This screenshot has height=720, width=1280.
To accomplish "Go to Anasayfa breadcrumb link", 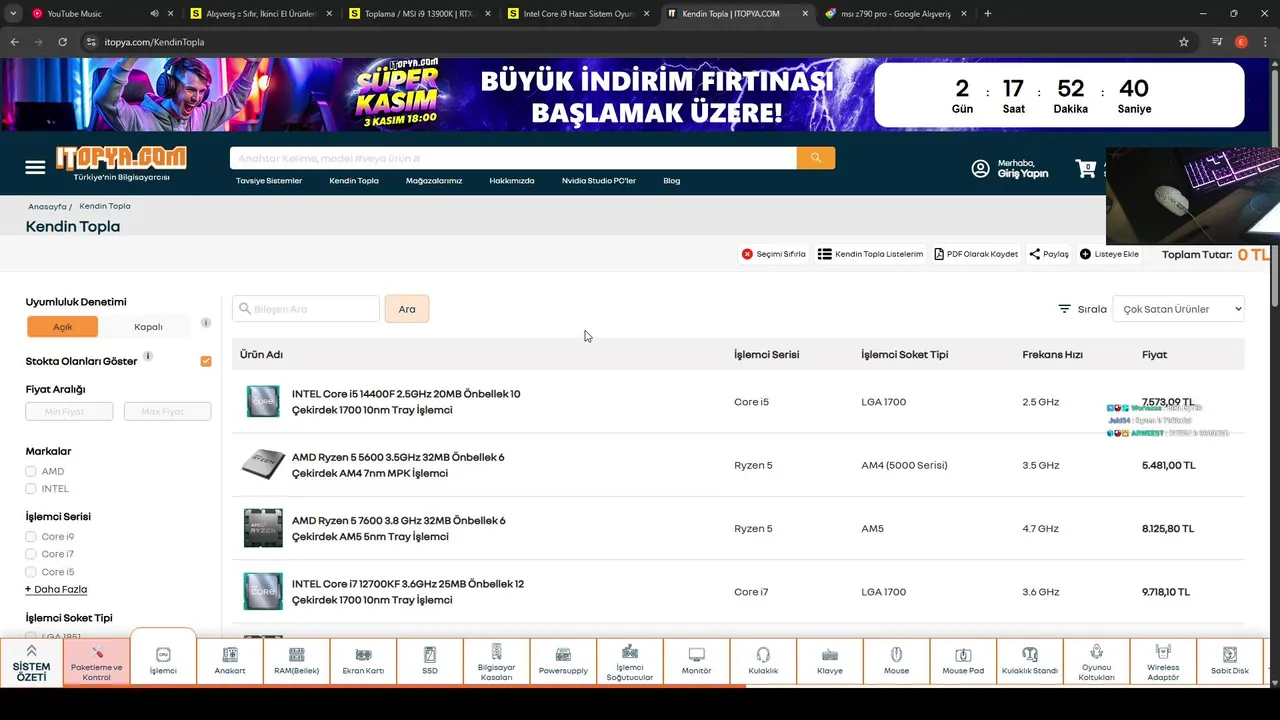I will [47, 206].
